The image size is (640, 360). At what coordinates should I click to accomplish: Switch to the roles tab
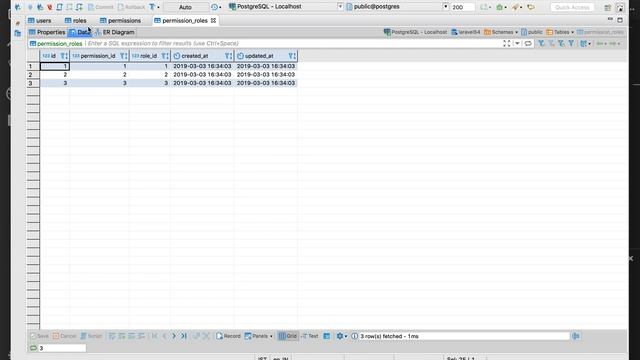click(76, 20)
